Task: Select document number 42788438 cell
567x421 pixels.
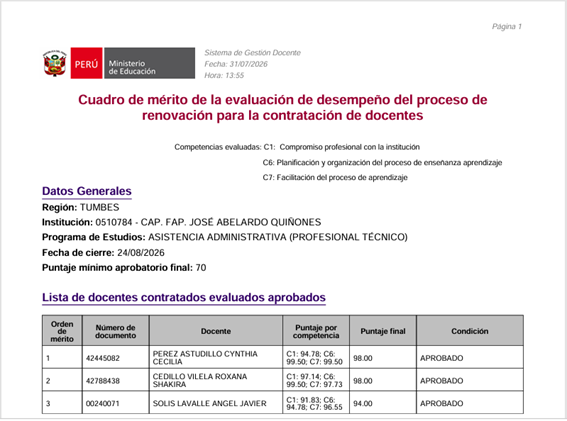Action: click(116, 380)
